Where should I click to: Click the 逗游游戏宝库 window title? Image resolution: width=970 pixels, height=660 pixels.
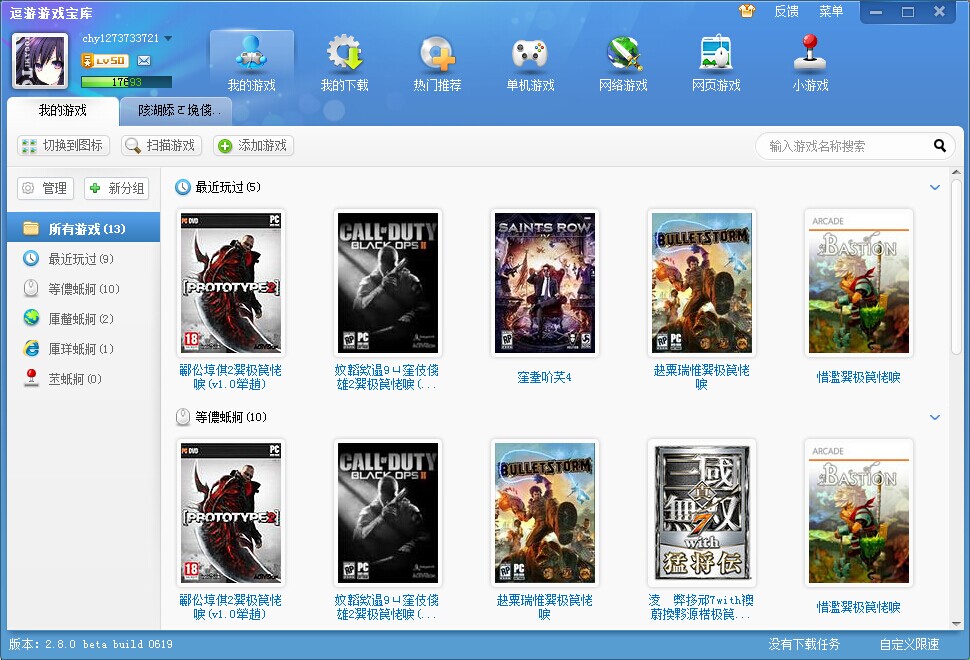coord(51,13)
